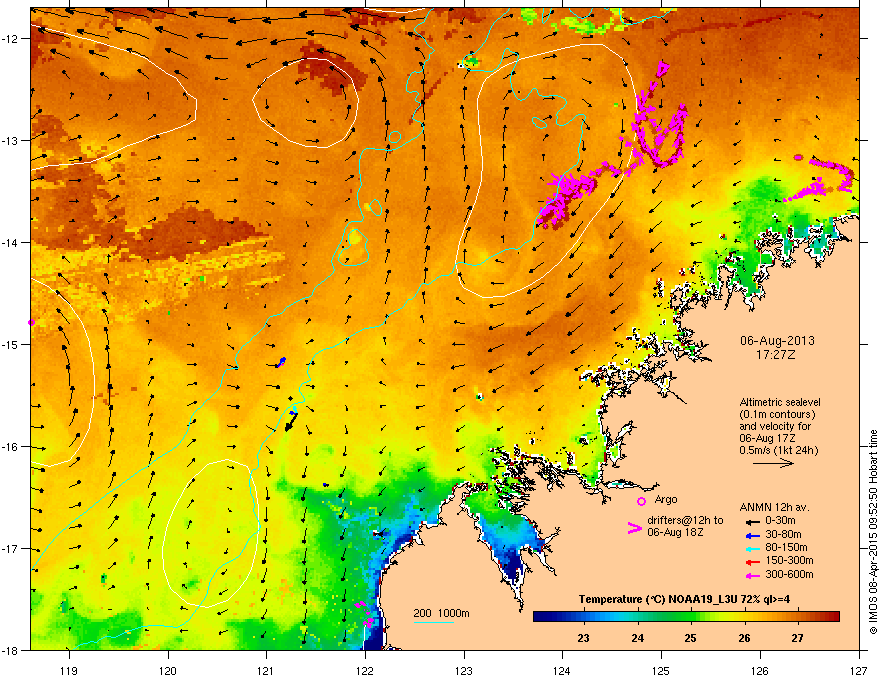Click the Argo magenta circle legend marker
This screenshot has width=880, height=680.
point(641,501)
